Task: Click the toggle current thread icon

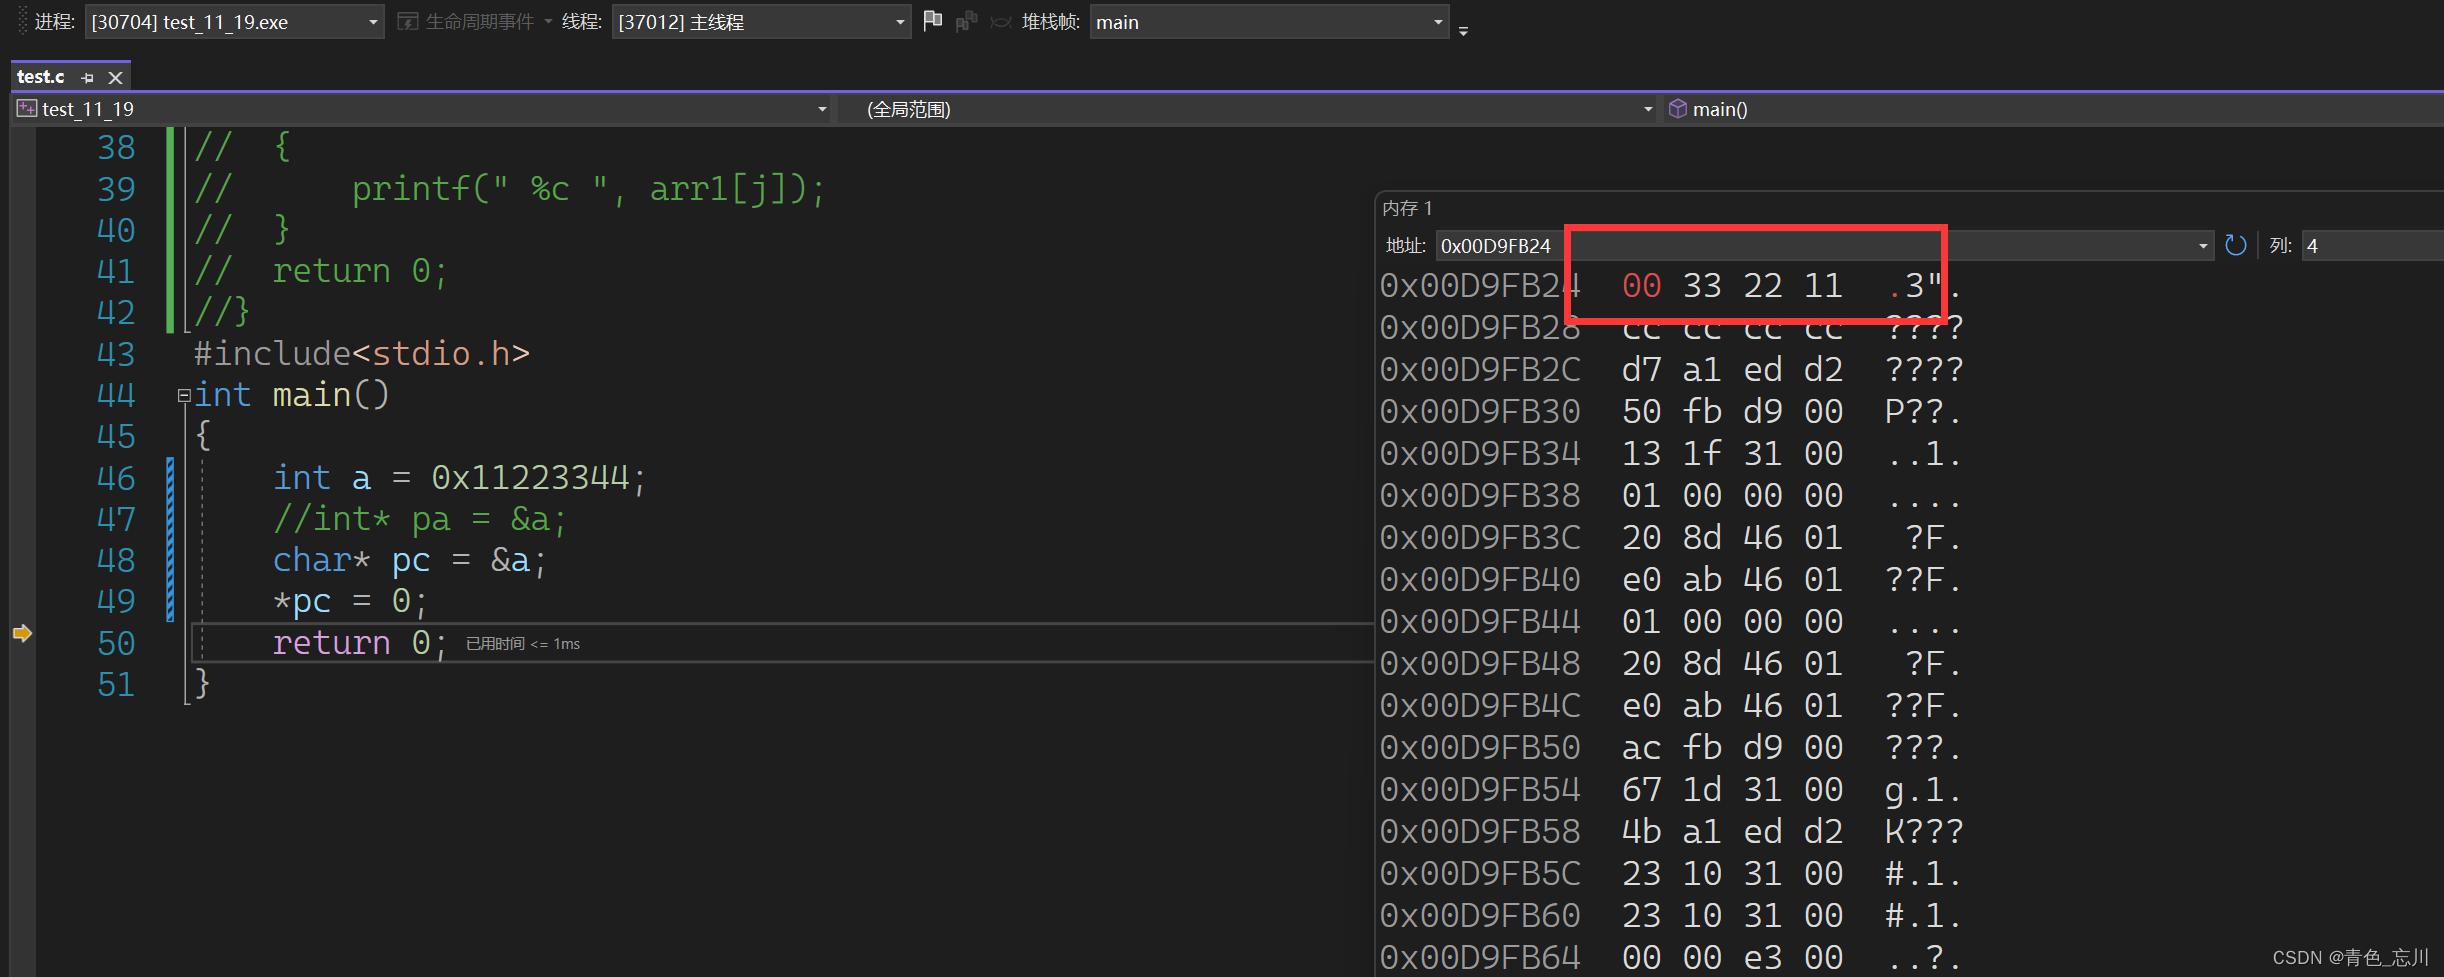Action: tap(1000, 21)
